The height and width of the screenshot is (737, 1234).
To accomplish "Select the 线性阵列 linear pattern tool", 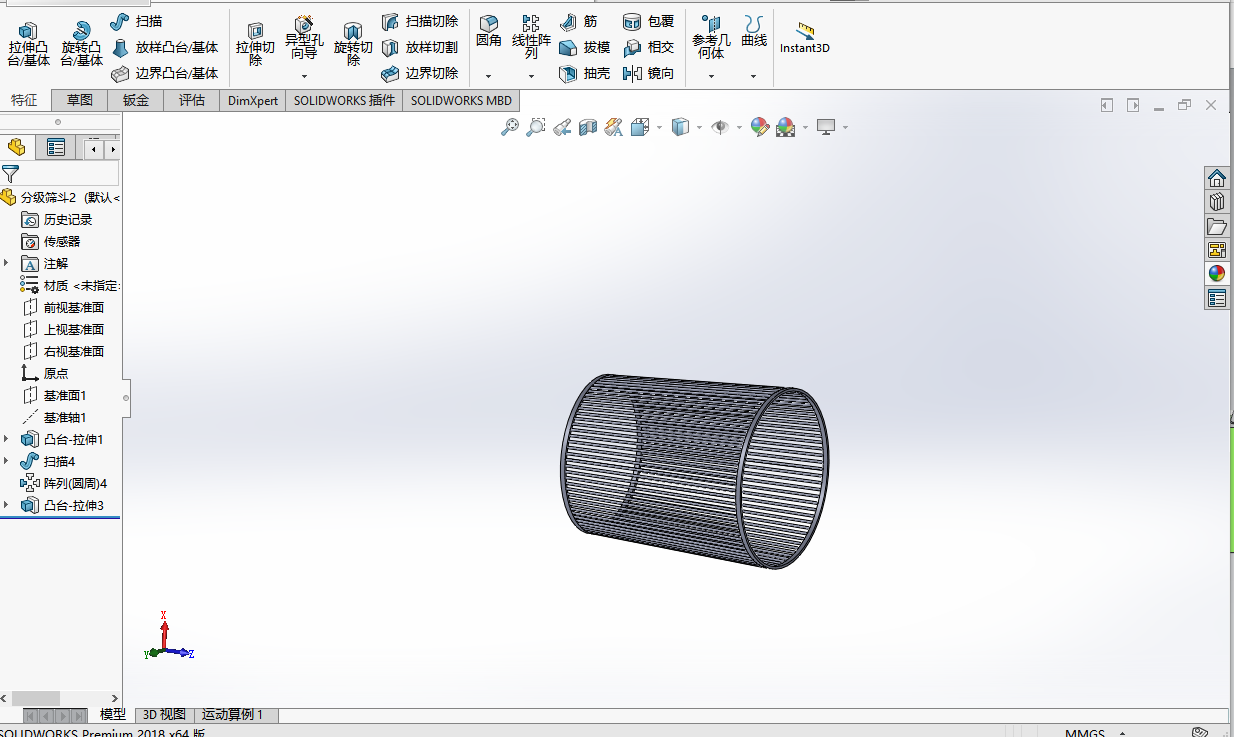I will tap(531, 36).
